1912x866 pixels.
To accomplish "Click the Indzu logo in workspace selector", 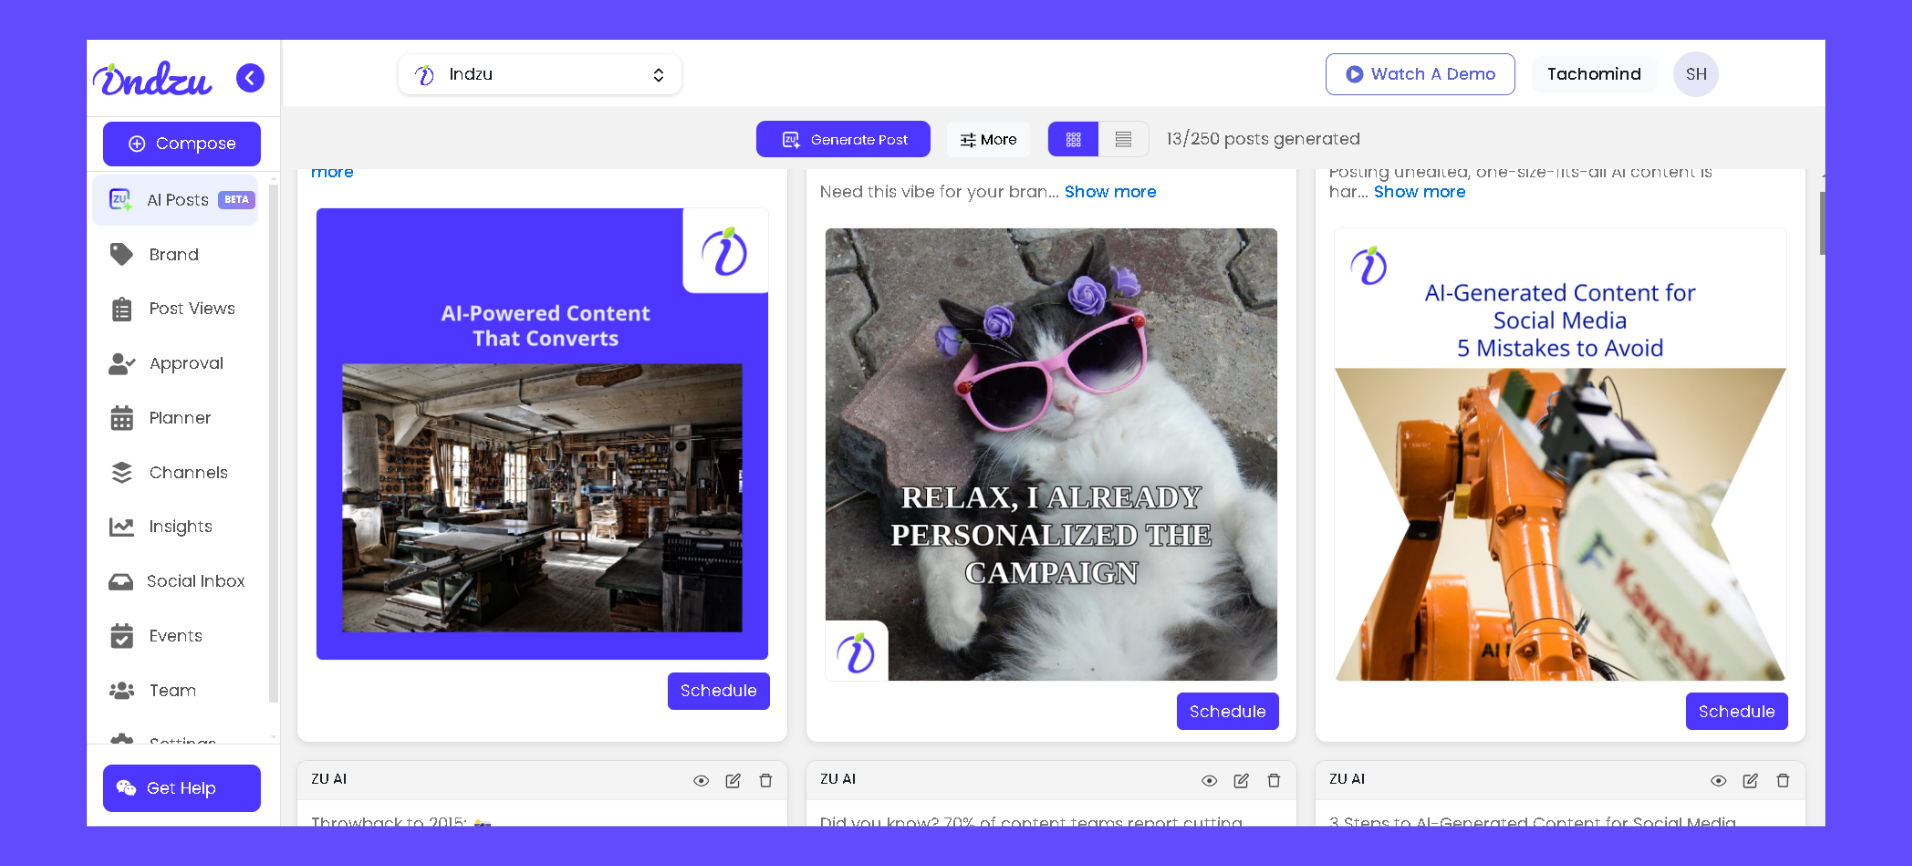I will (x=425, y=75).
